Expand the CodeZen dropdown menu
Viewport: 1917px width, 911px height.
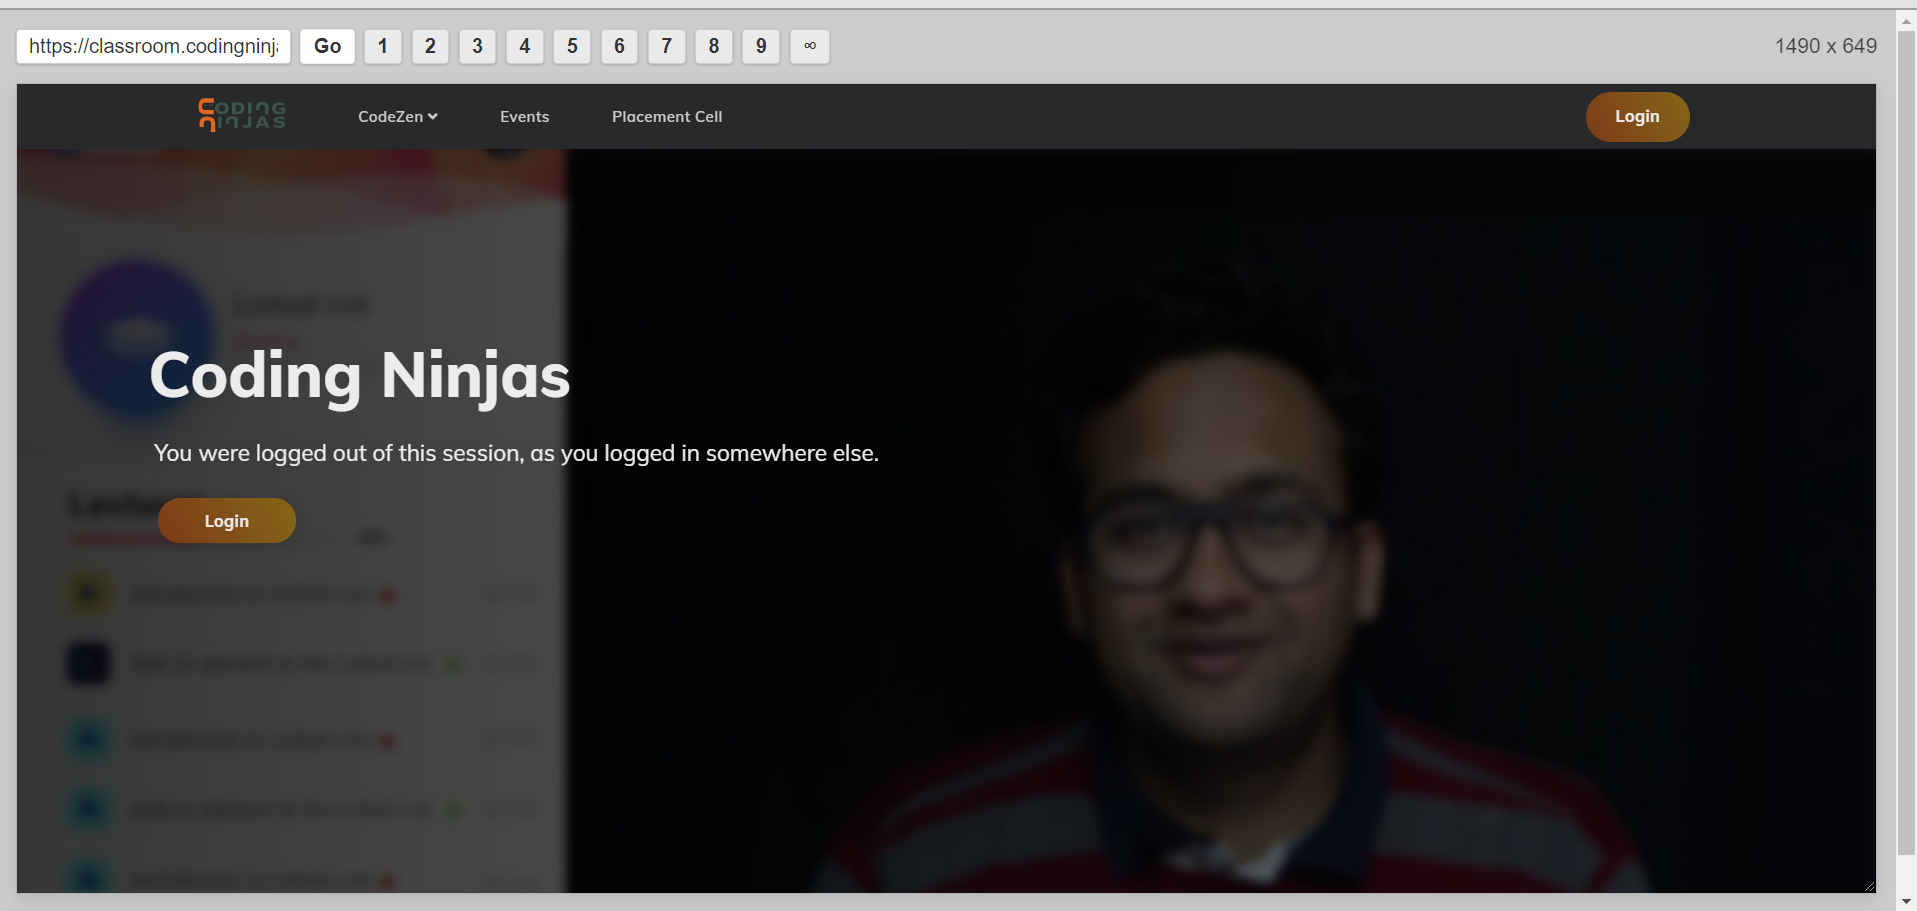coord(398,116)
